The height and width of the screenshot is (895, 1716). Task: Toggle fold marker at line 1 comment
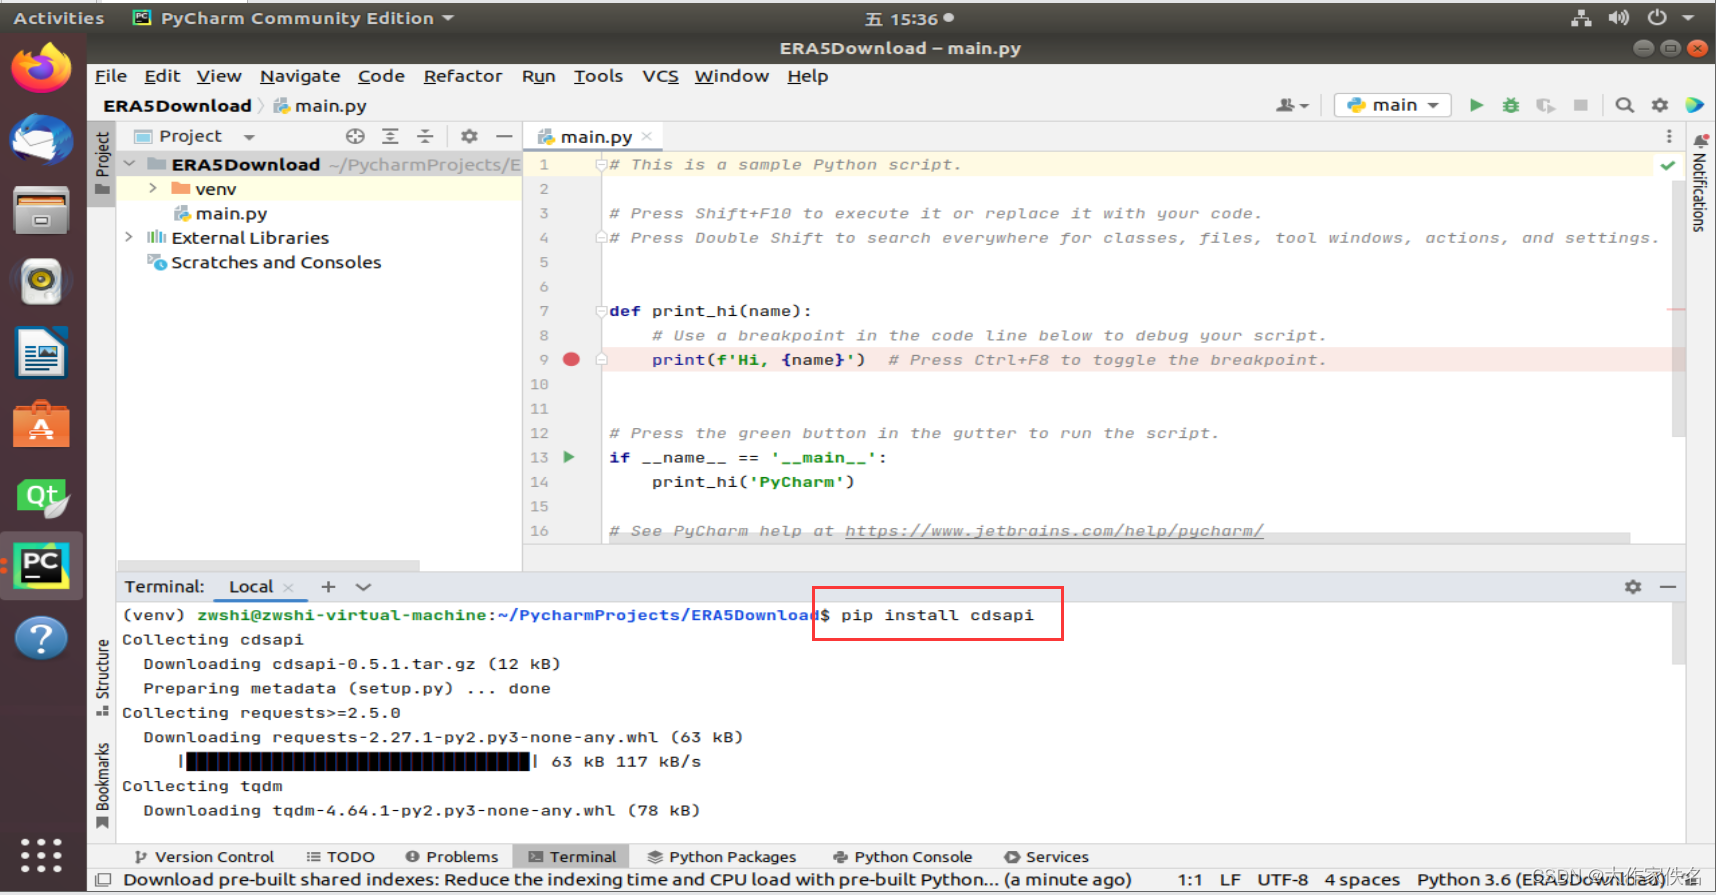[x=601, y=165]
